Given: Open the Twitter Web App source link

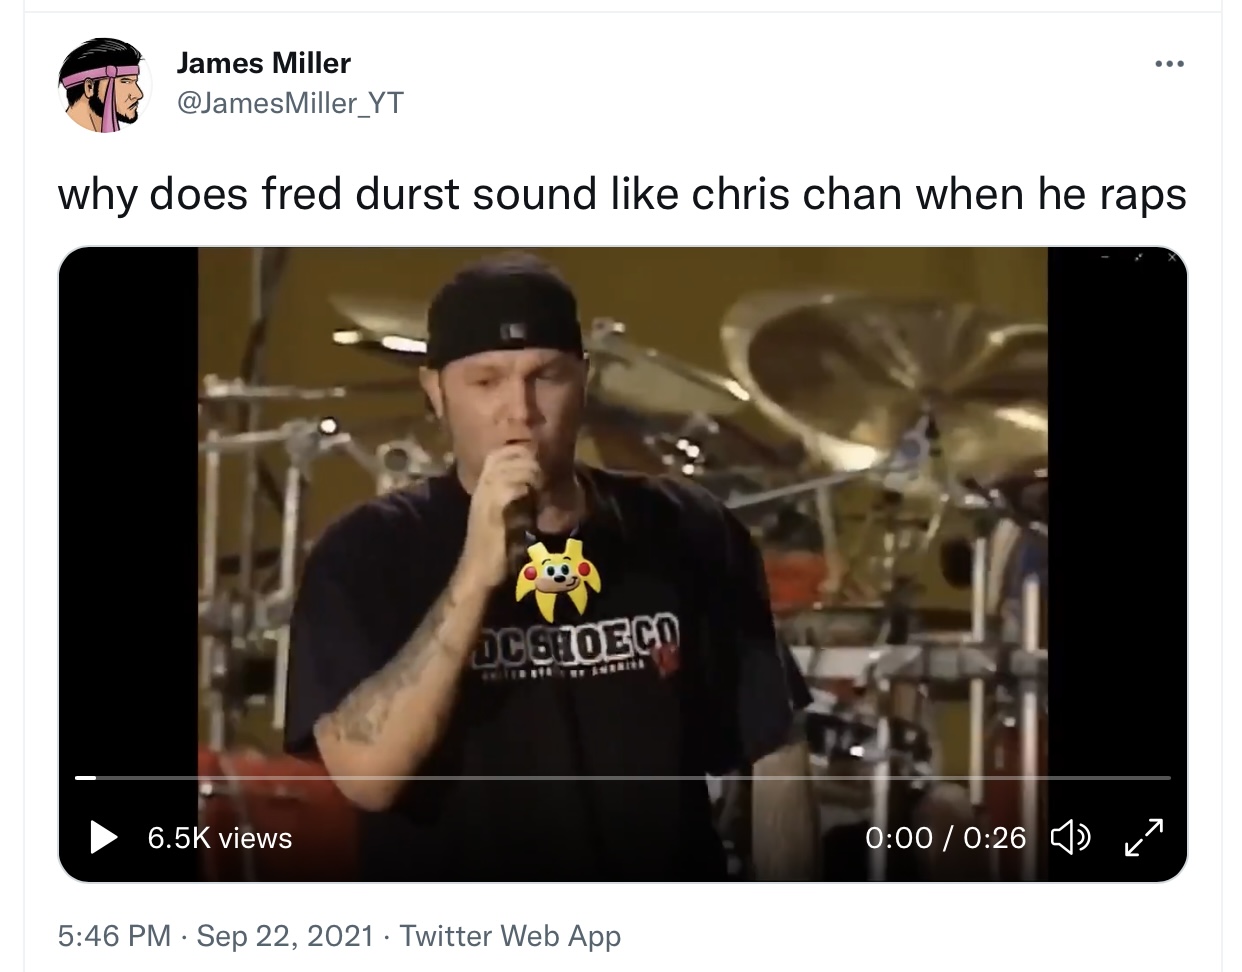Looking at the screenshot, I should [510, 936].
